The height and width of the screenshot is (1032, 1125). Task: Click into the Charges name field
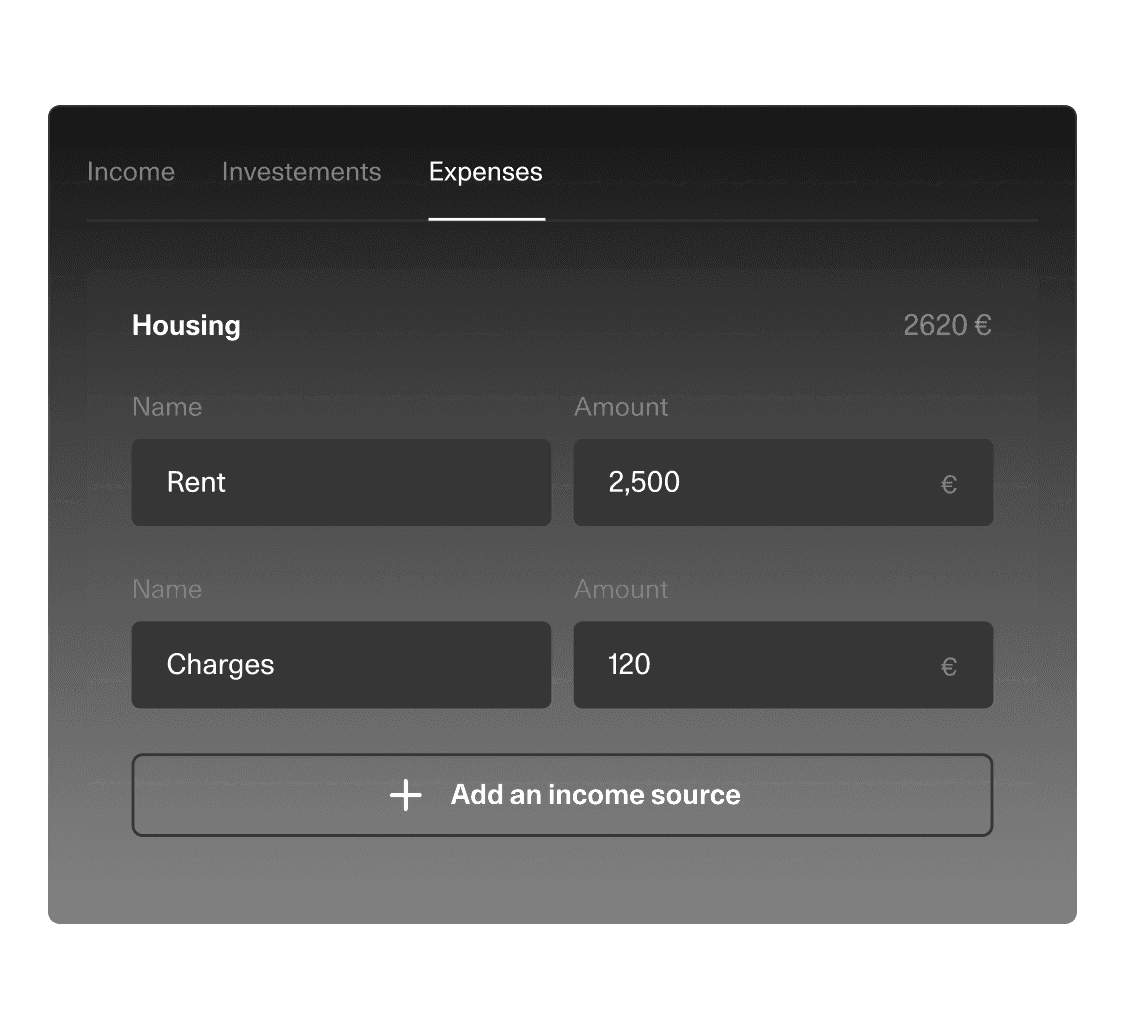342,665
